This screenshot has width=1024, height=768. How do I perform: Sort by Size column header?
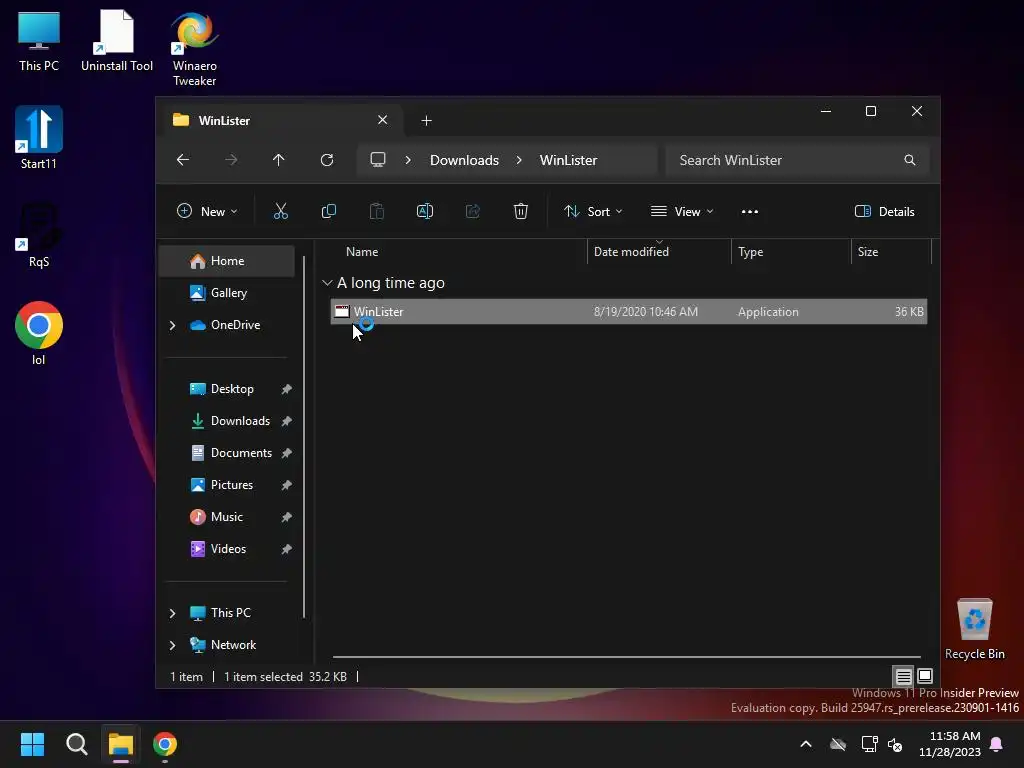pos(891,252)
